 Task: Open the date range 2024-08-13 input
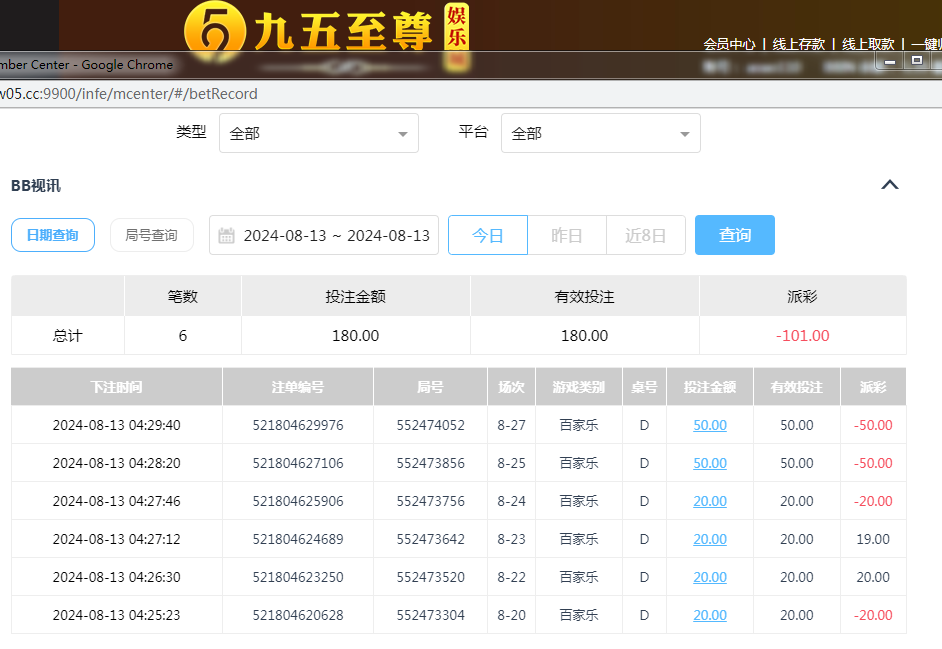(336, 236)
